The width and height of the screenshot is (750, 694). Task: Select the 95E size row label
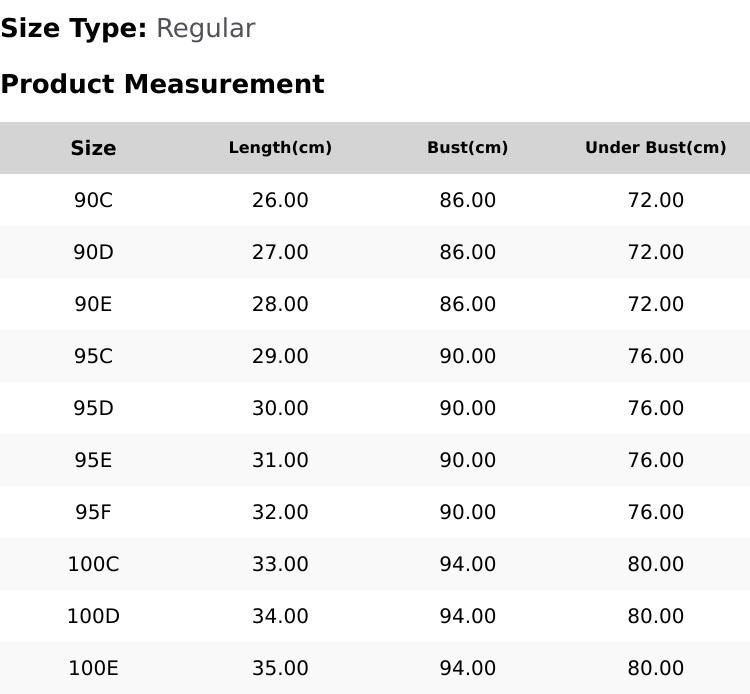93,460
